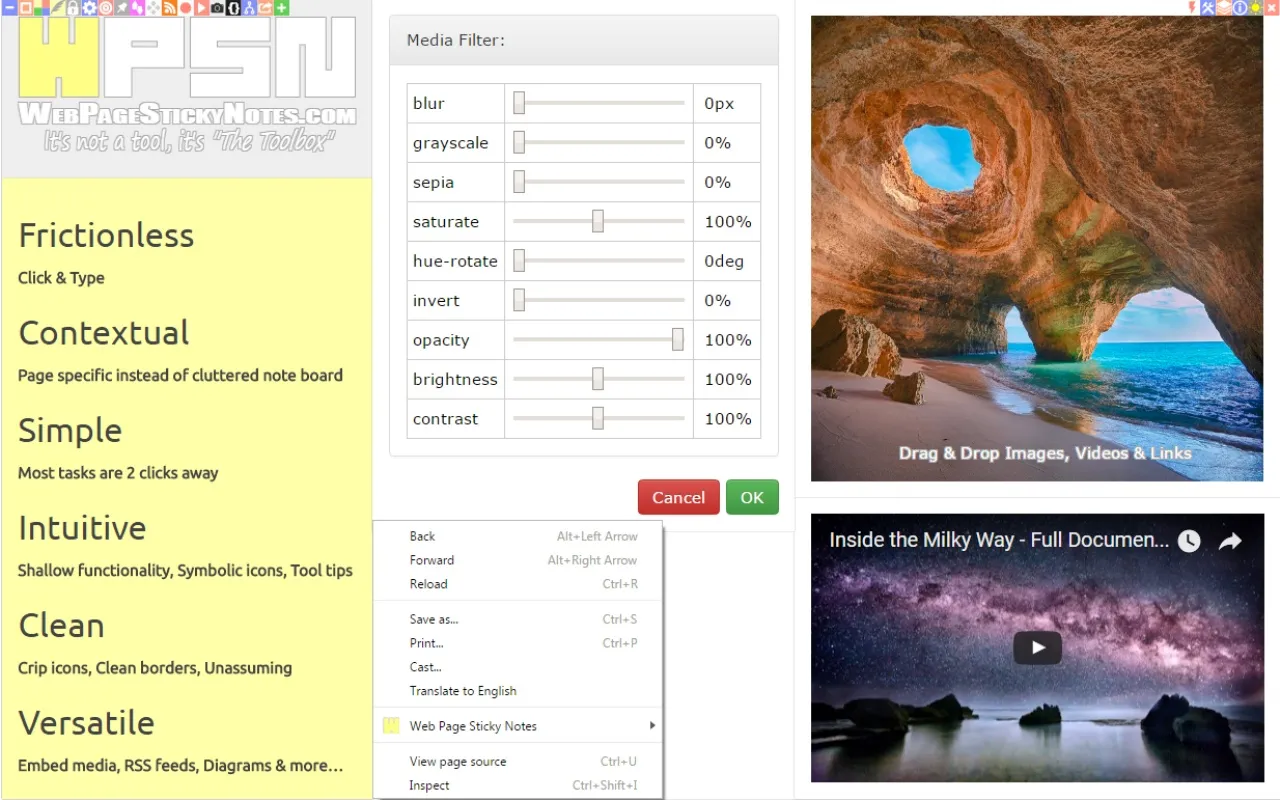Open the tools icon in the top right
Screen dimensions: 1280x800
[1207, 8]
